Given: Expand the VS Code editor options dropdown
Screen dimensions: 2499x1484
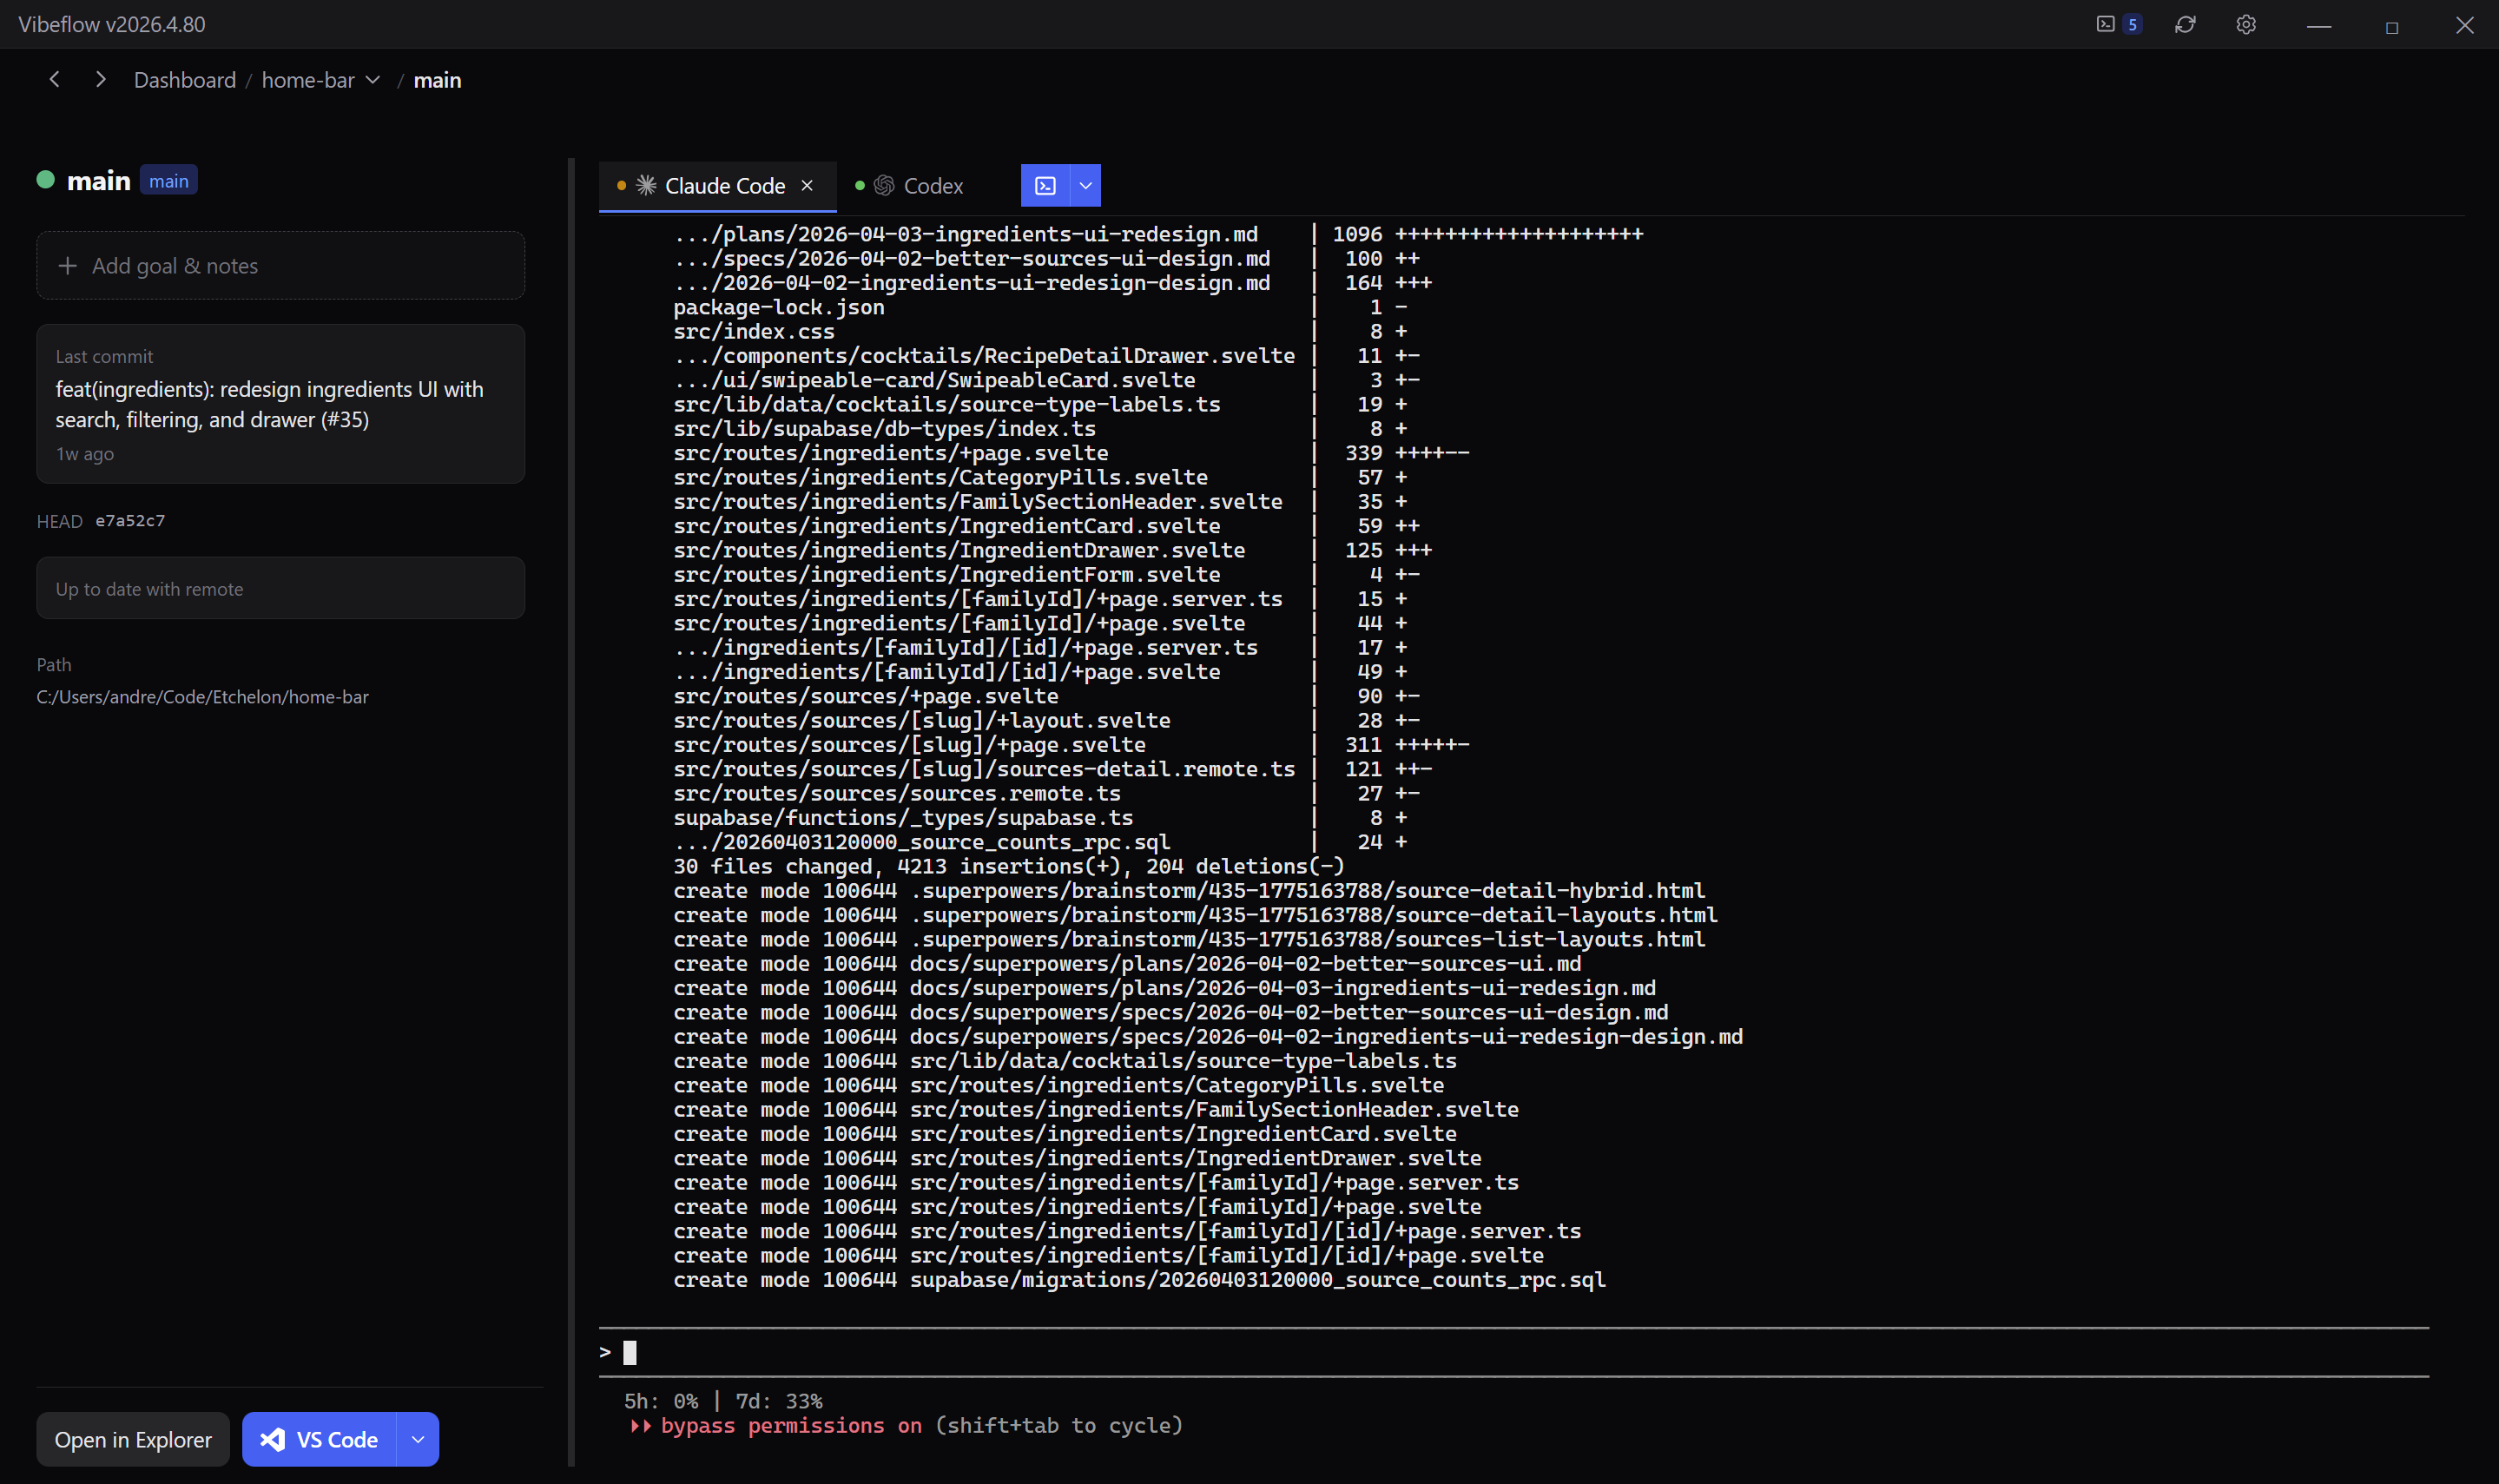Looking at the screenshot, I should coord(418,1440).
